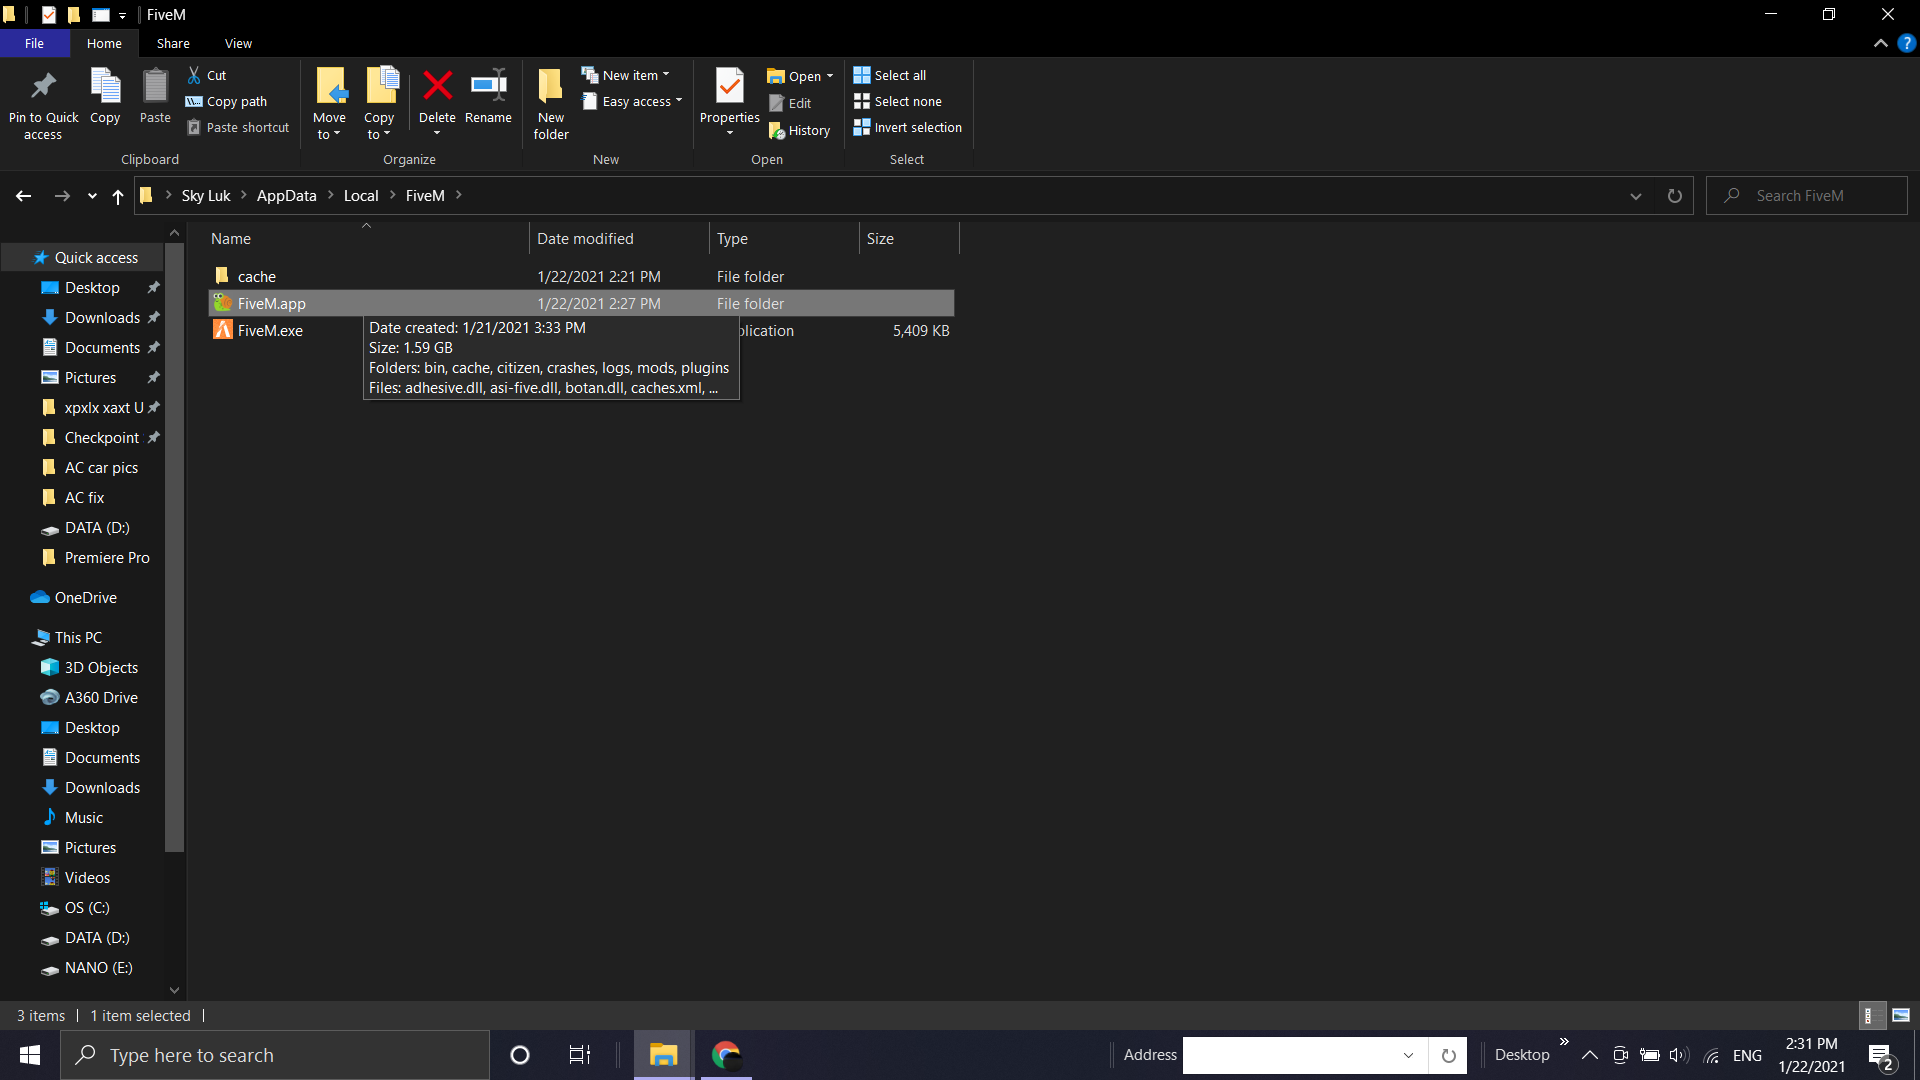Click the red Delete icon in ribbon
Viewport: 1920px width, 1080px height.
coord(437,87)
